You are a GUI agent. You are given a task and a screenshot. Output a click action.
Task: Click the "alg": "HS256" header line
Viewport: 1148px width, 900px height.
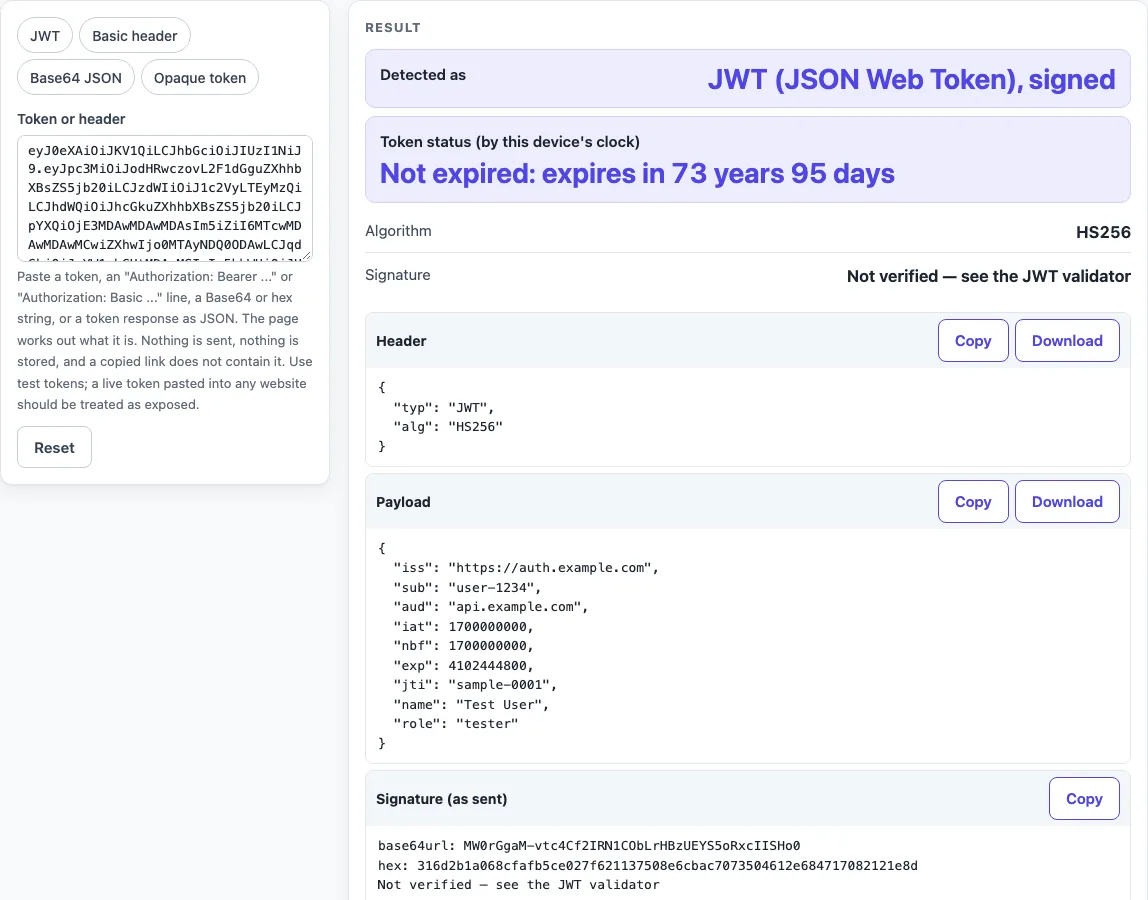pos(447,426)
